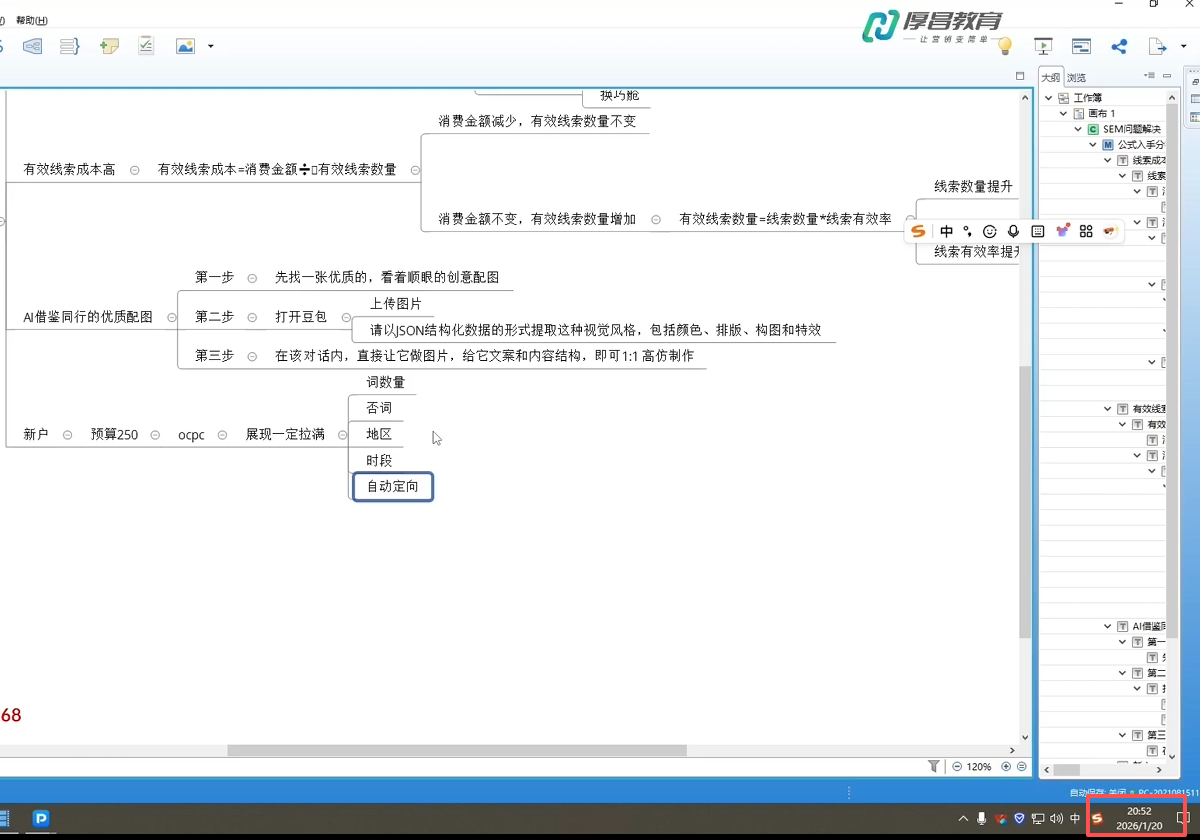
Task: Click the zoom in plus button
Action: (x=1007, y=766)
